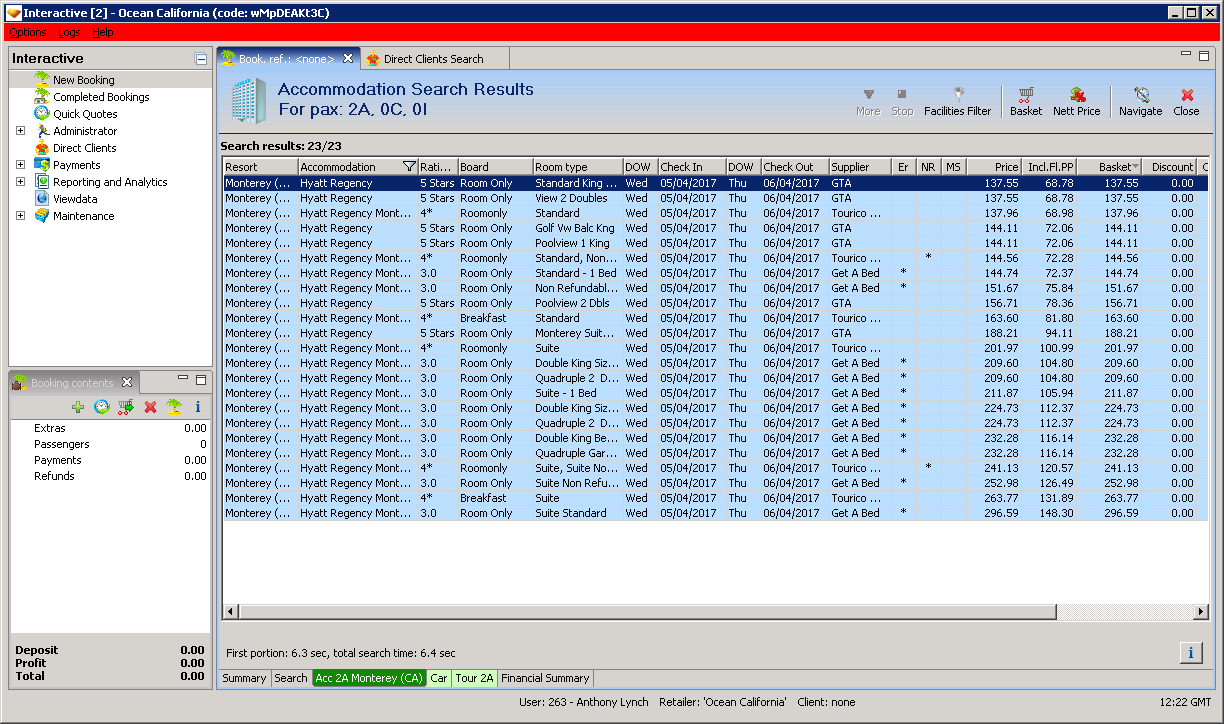1224x724 pixels.
Task: Close the Book. ref. none tab
Action: coord(348,58)
